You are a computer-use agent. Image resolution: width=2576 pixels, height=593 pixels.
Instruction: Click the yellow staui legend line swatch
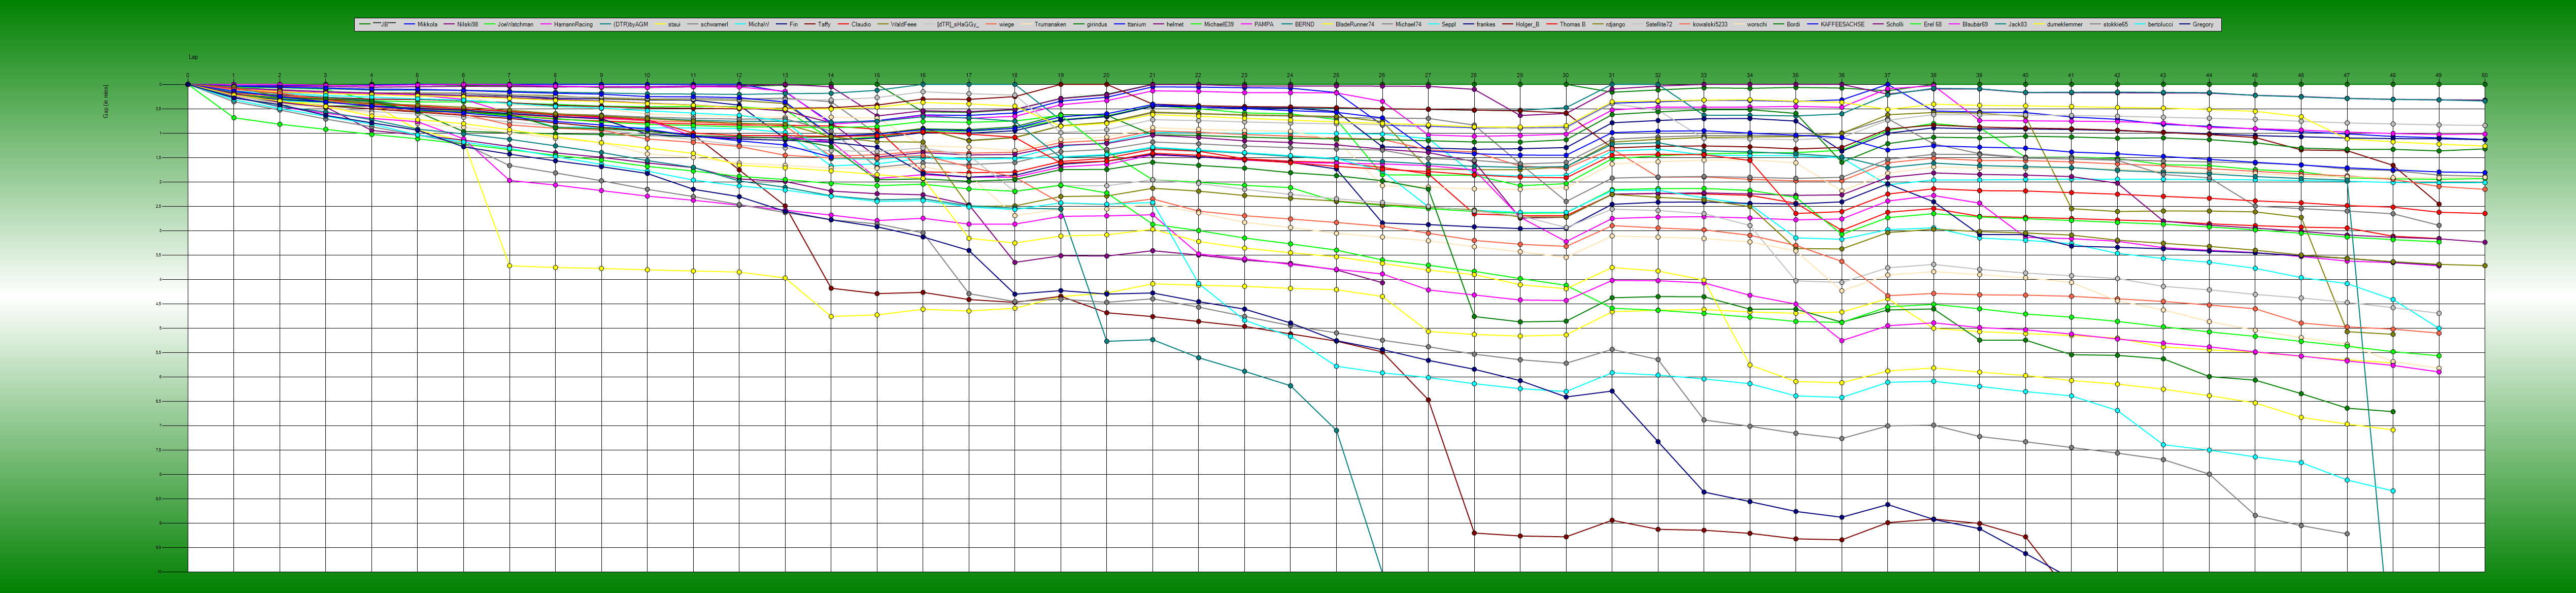pos(661,24)
